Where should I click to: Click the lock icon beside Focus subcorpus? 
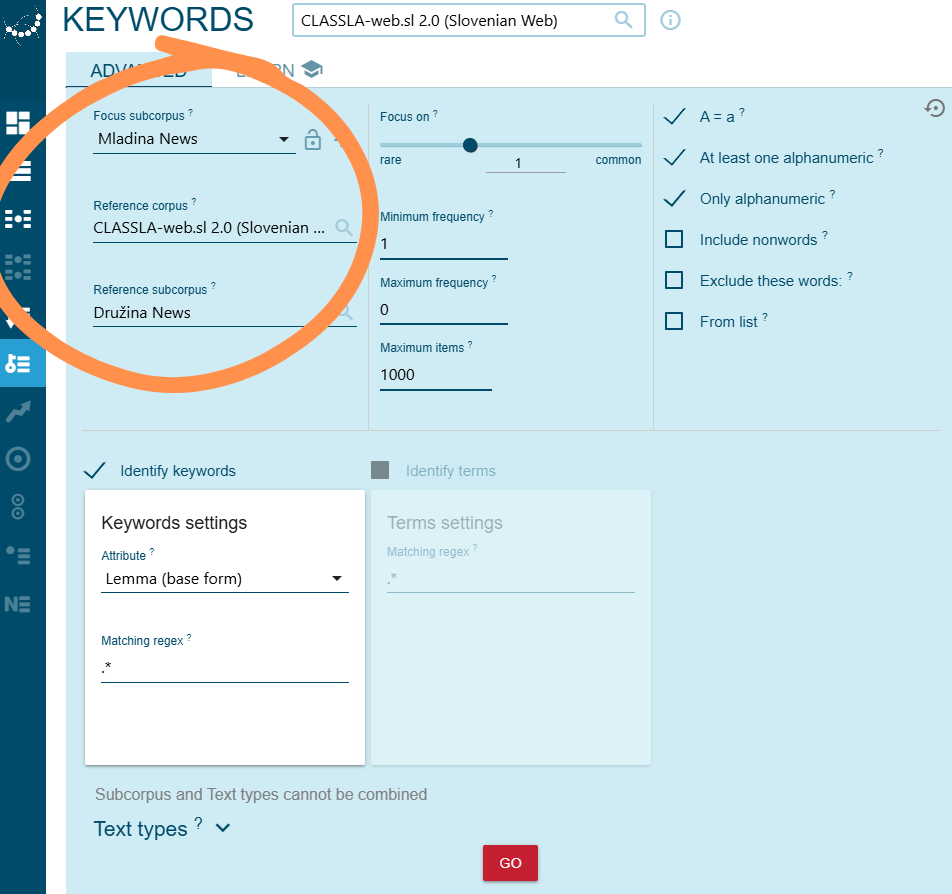pyautogui.click(x=313, y=140)
